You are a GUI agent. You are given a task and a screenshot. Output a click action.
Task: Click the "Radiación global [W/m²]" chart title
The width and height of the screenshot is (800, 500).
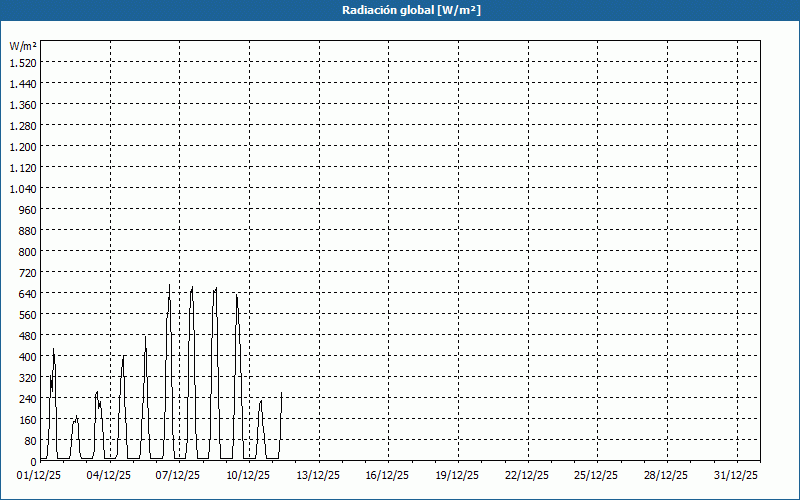[x=400, y=10]
